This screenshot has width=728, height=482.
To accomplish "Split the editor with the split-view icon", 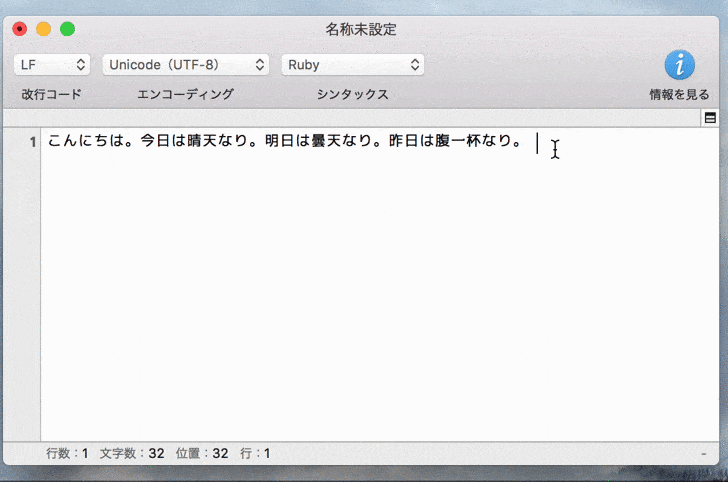I will pos(710,118).
